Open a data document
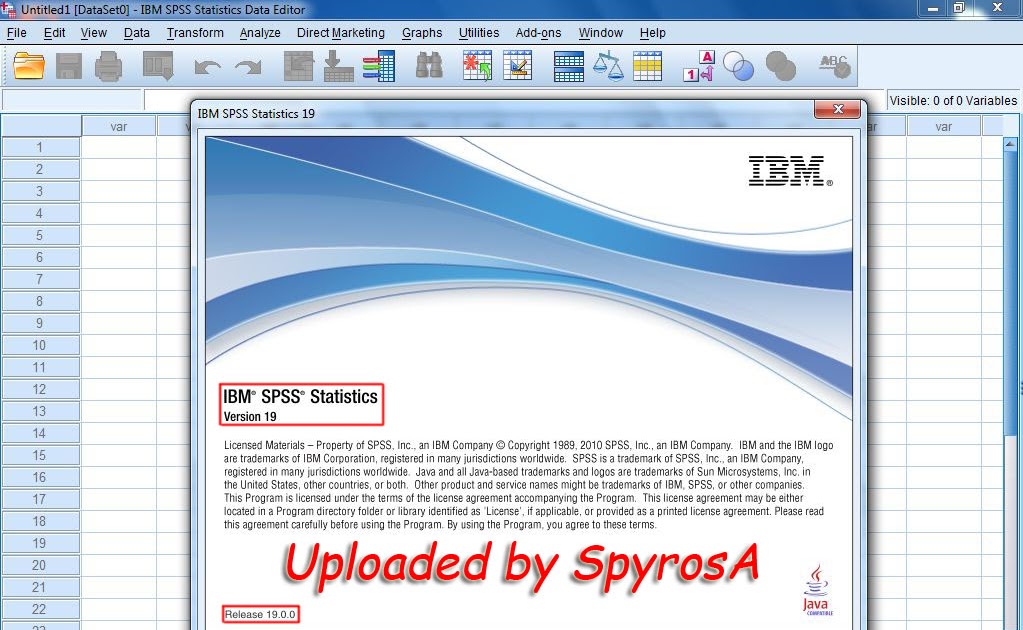 click(27, 65)
